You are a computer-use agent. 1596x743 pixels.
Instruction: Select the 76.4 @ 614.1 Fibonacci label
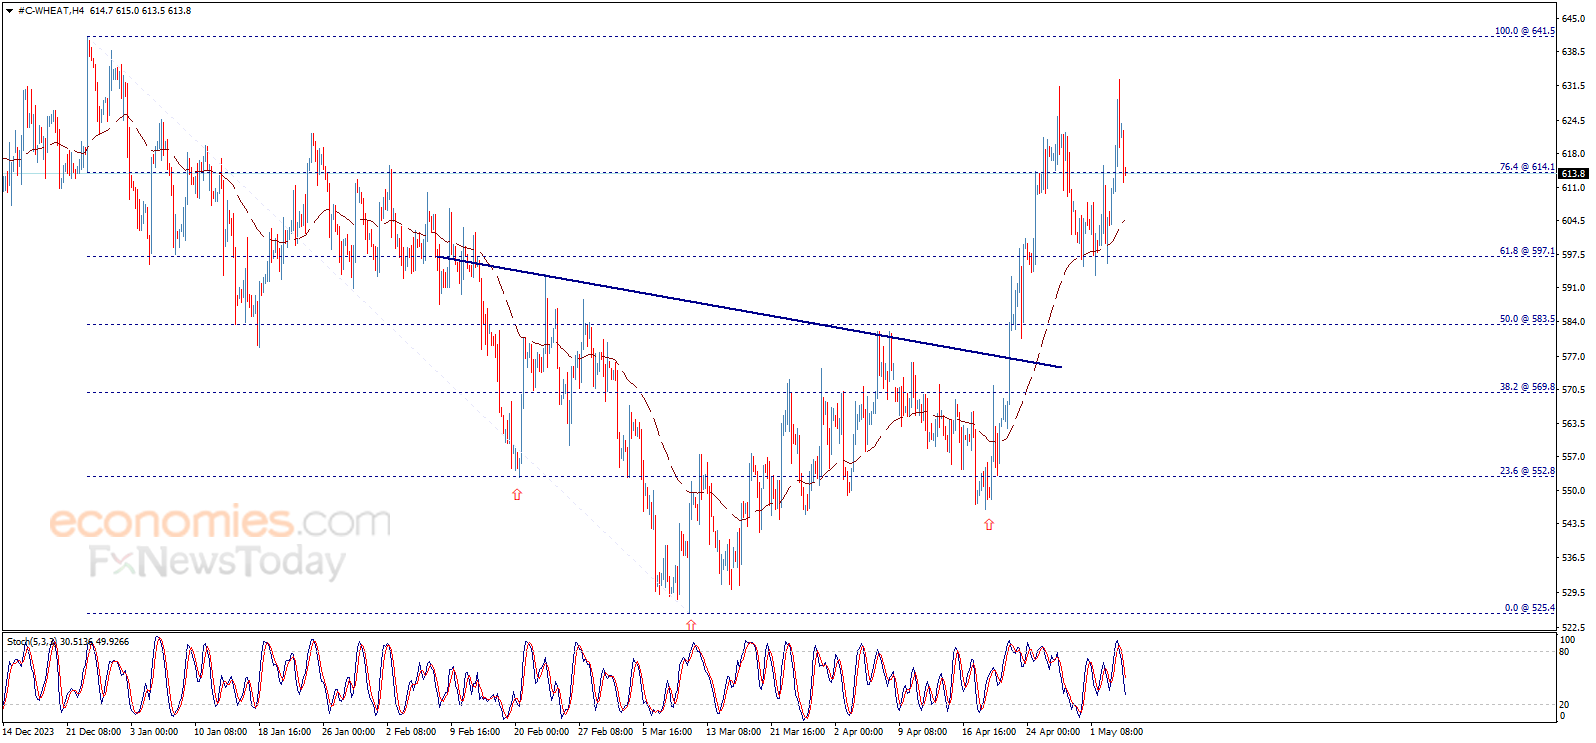click(x=1527, y=167)
